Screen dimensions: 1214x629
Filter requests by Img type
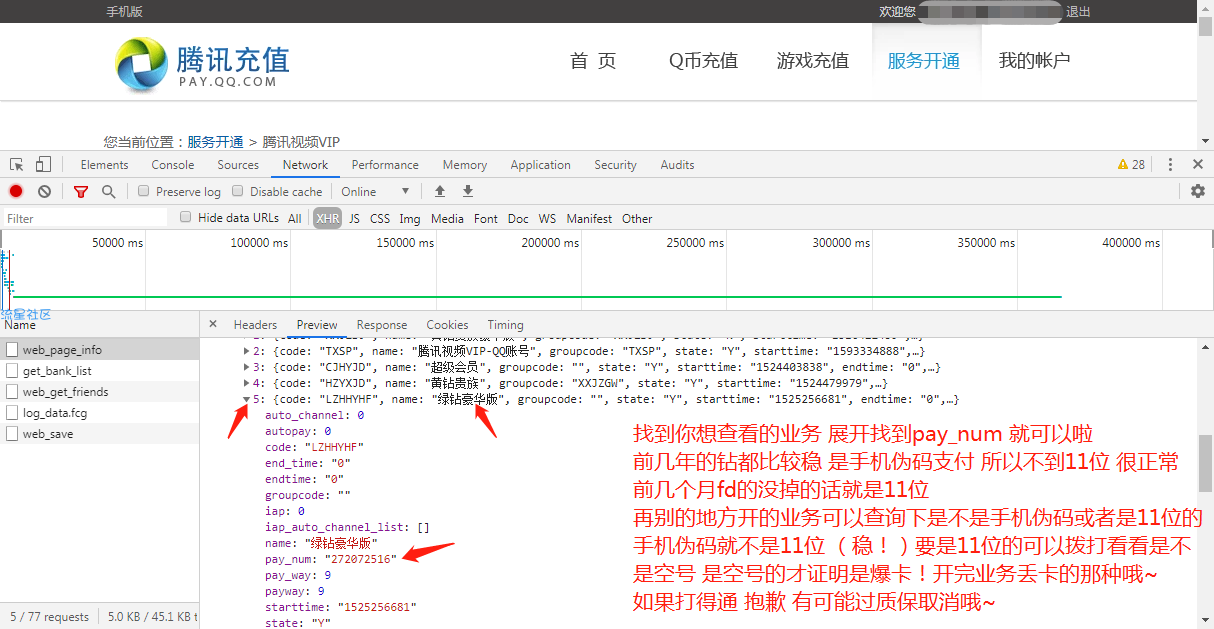pyautogui.click(x=410, y=218)
